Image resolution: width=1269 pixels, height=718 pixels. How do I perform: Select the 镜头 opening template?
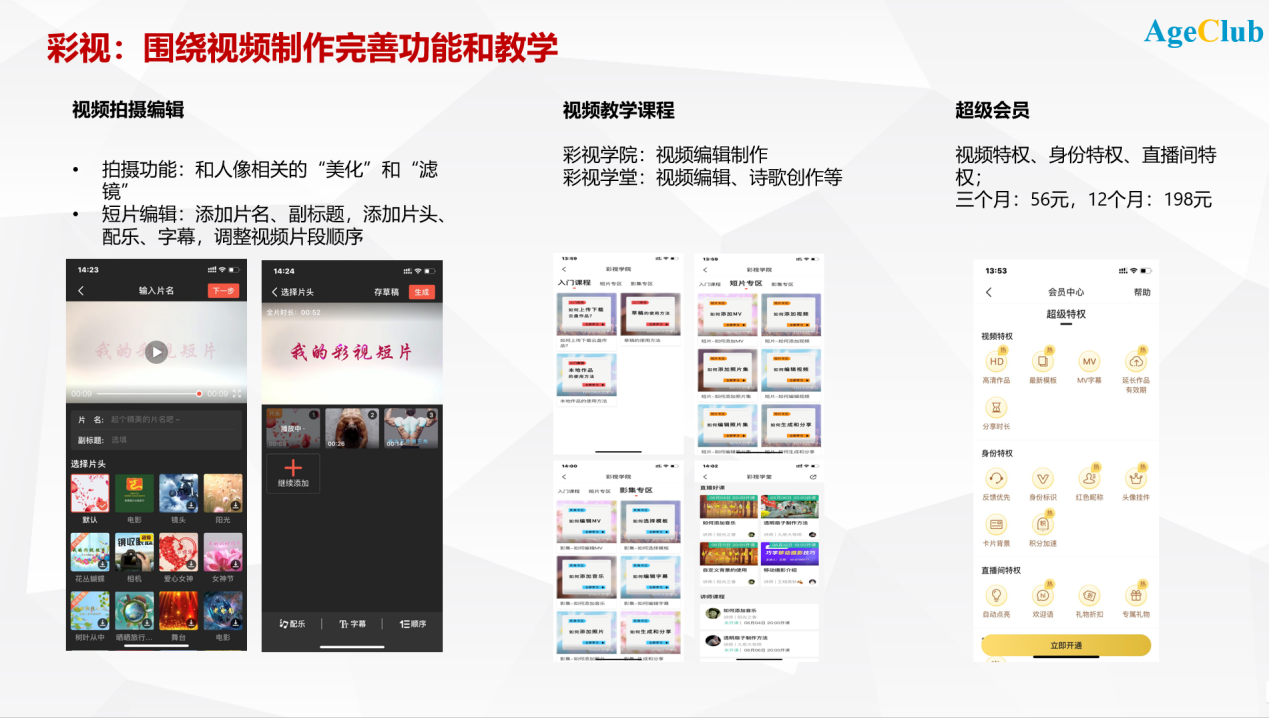(x=178, y=494)
